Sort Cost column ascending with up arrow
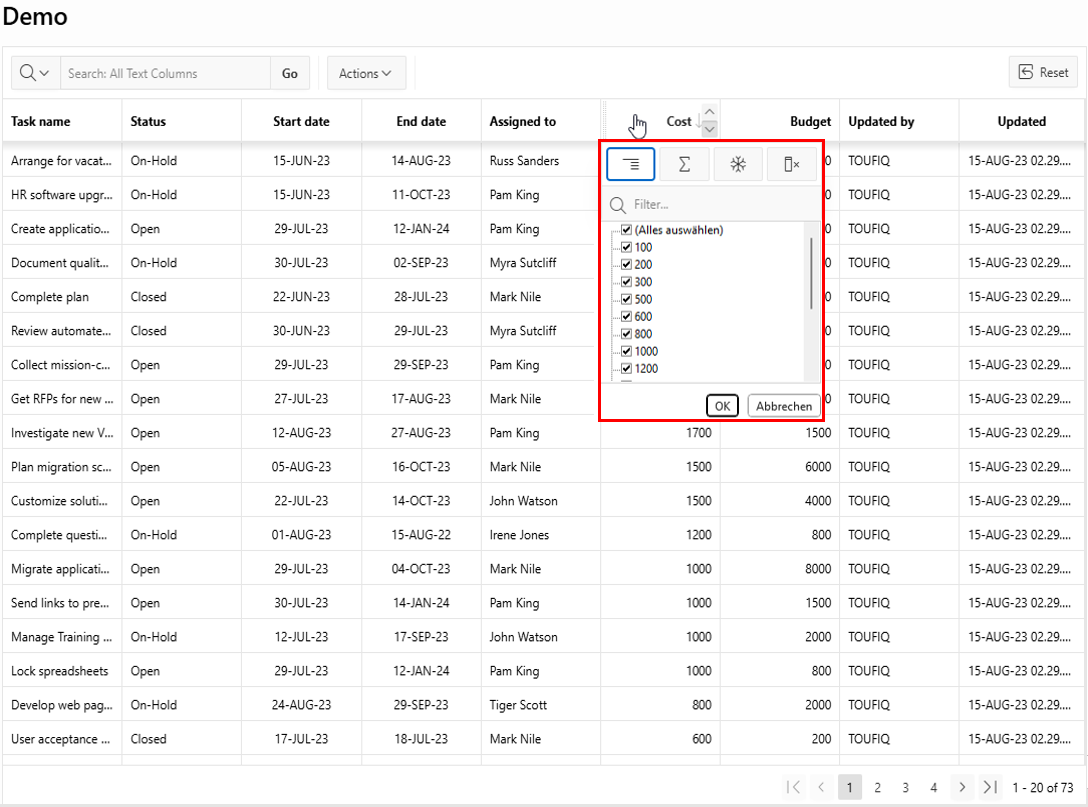 pos(709,112)
